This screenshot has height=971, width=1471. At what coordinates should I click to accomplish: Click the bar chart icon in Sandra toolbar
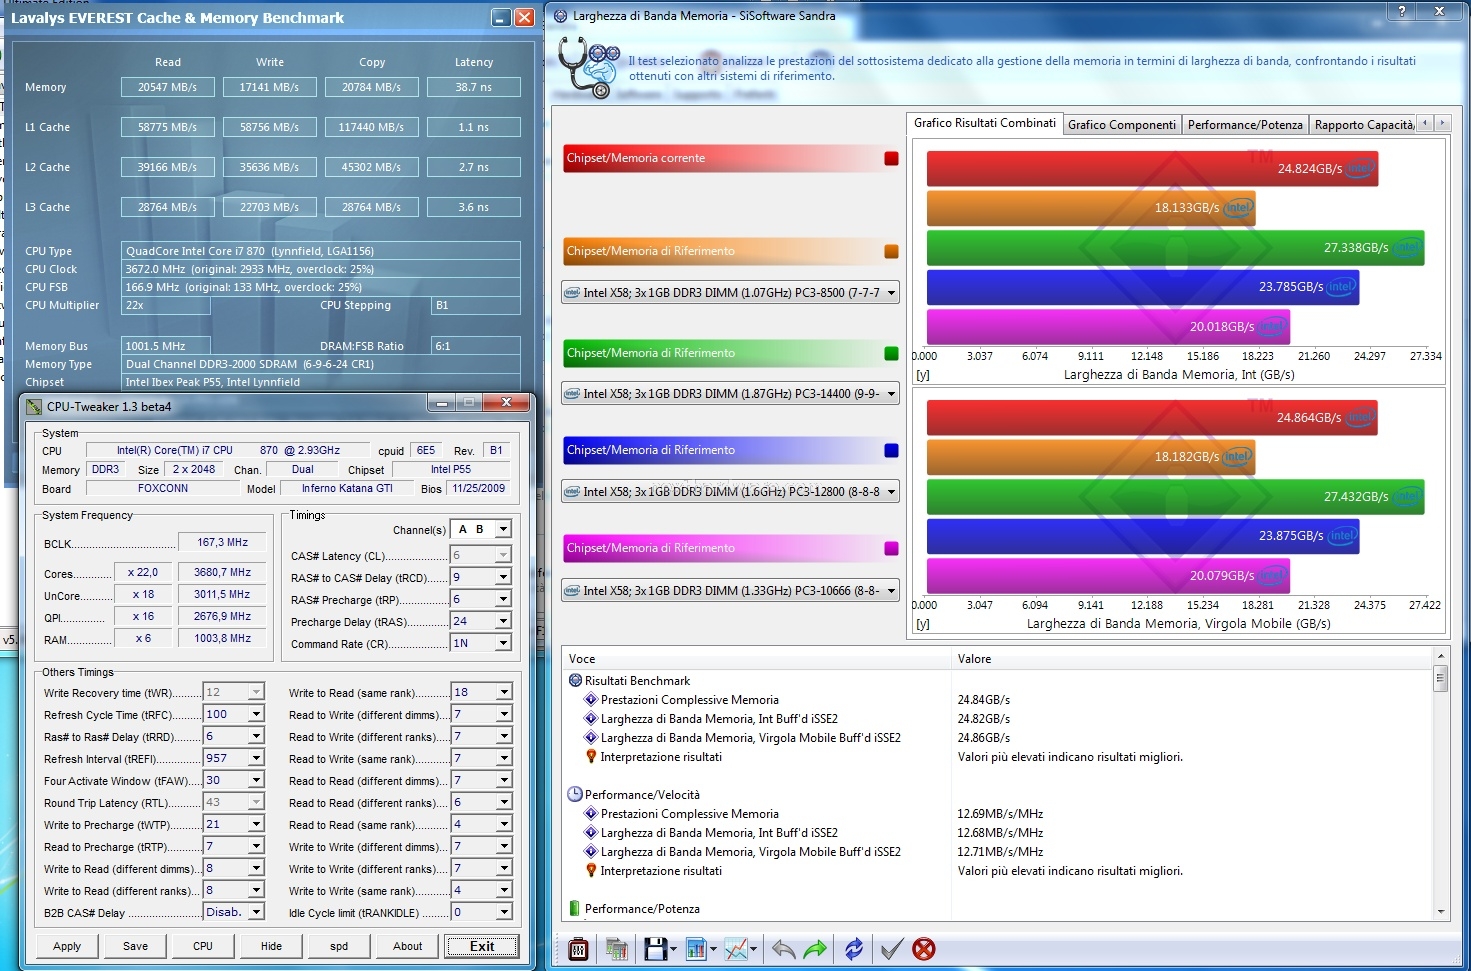(696, 949)
